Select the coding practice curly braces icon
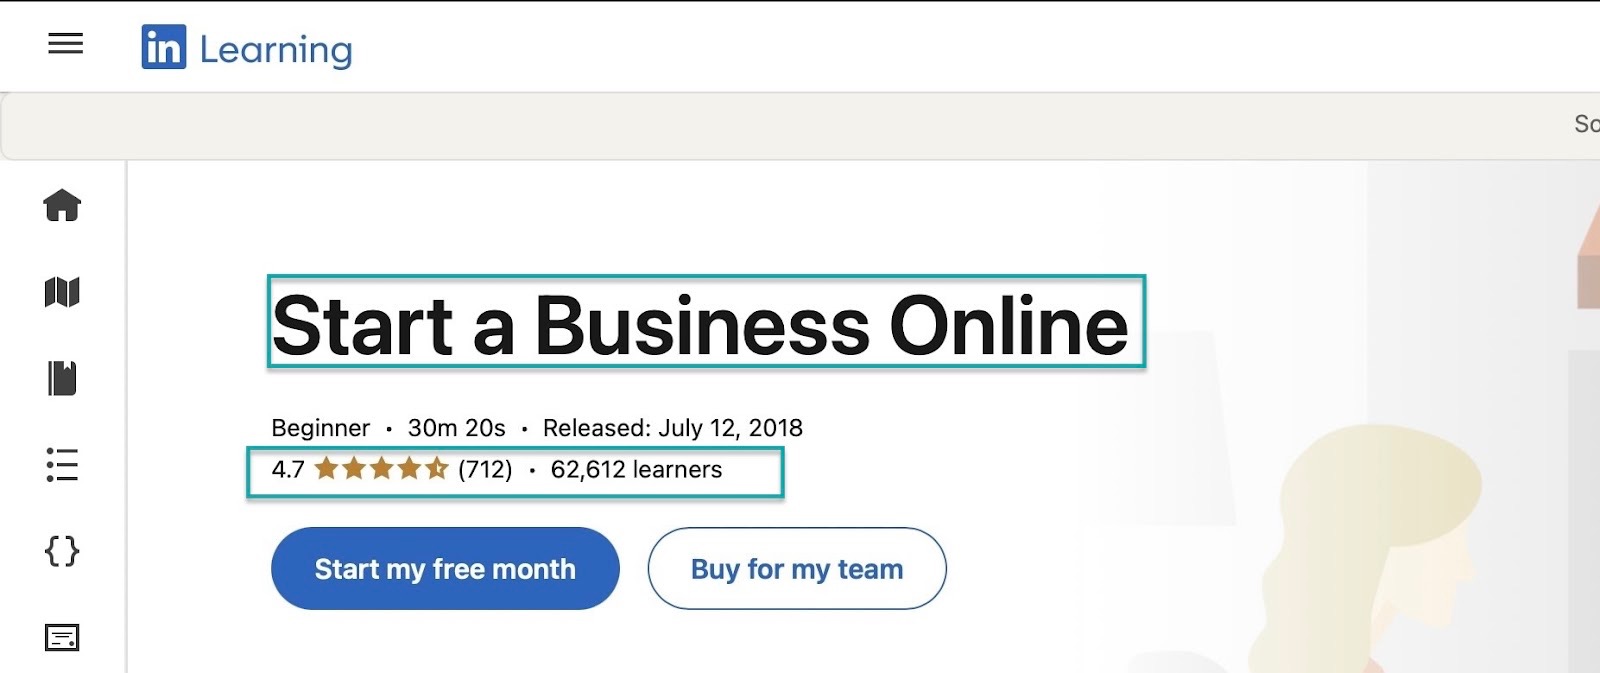This screenshot has height=673, width=1600. coord(62,551)
